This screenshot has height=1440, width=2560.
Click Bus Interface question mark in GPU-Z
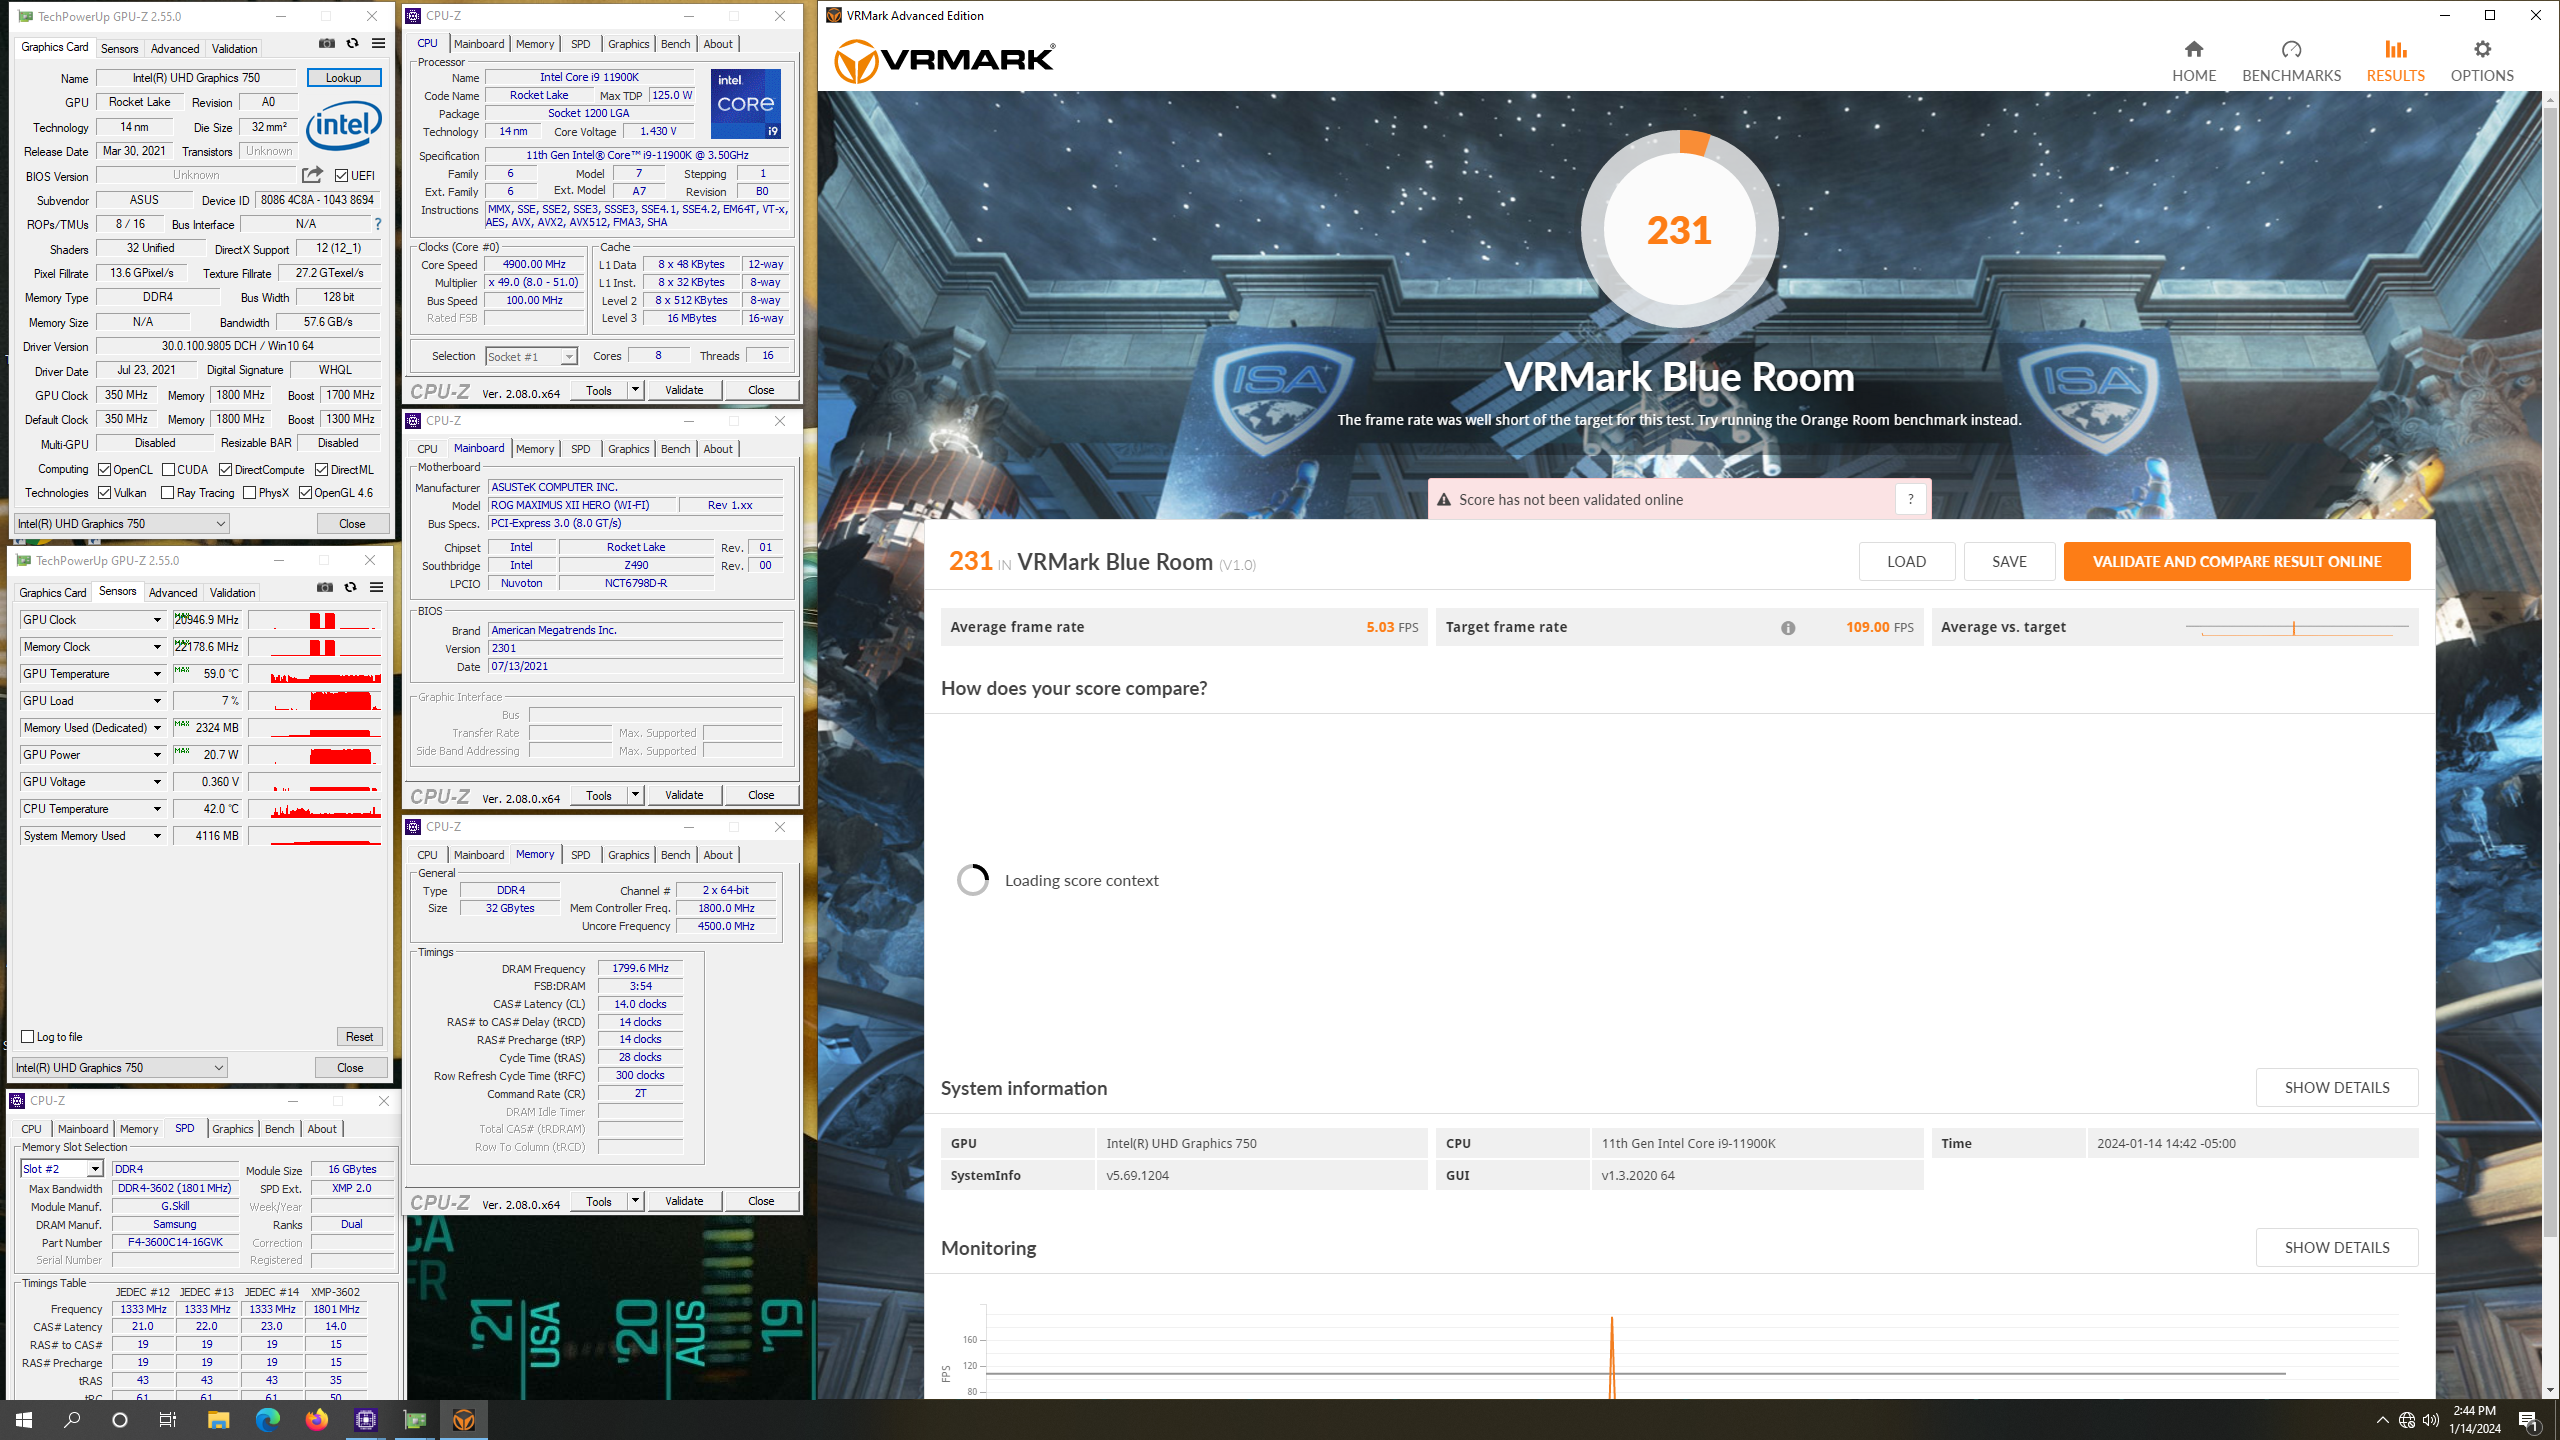pos(377,224)
